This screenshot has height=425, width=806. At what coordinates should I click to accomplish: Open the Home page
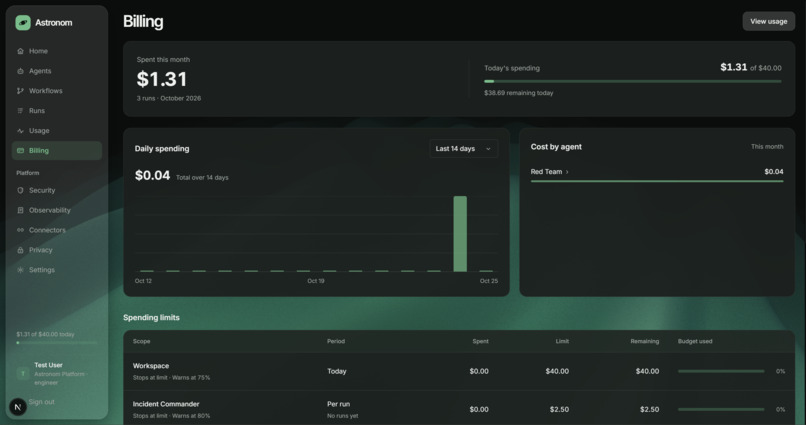pyautogui.click(x=57, y=51)
